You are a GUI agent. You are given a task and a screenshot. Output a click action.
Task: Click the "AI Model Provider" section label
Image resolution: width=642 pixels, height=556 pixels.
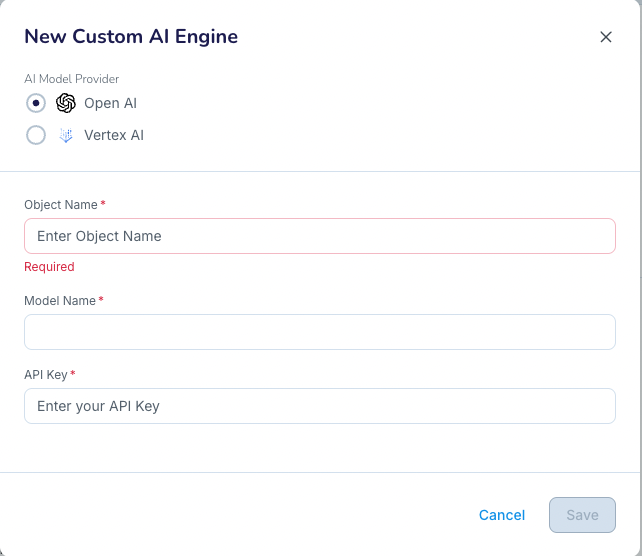click(x=71, y=79)
